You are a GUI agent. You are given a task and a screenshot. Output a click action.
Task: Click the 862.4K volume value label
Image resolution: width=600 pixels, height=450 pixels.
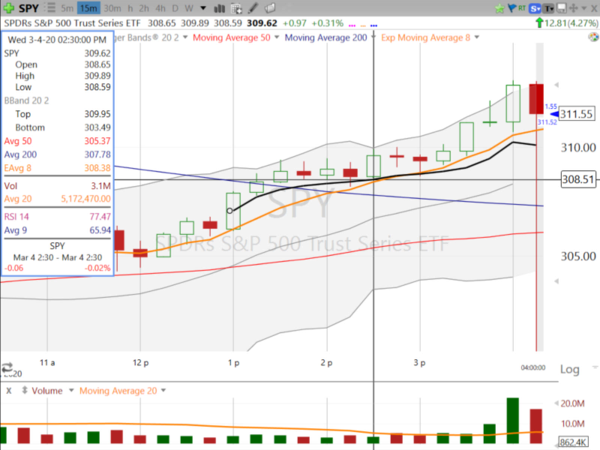573,442
